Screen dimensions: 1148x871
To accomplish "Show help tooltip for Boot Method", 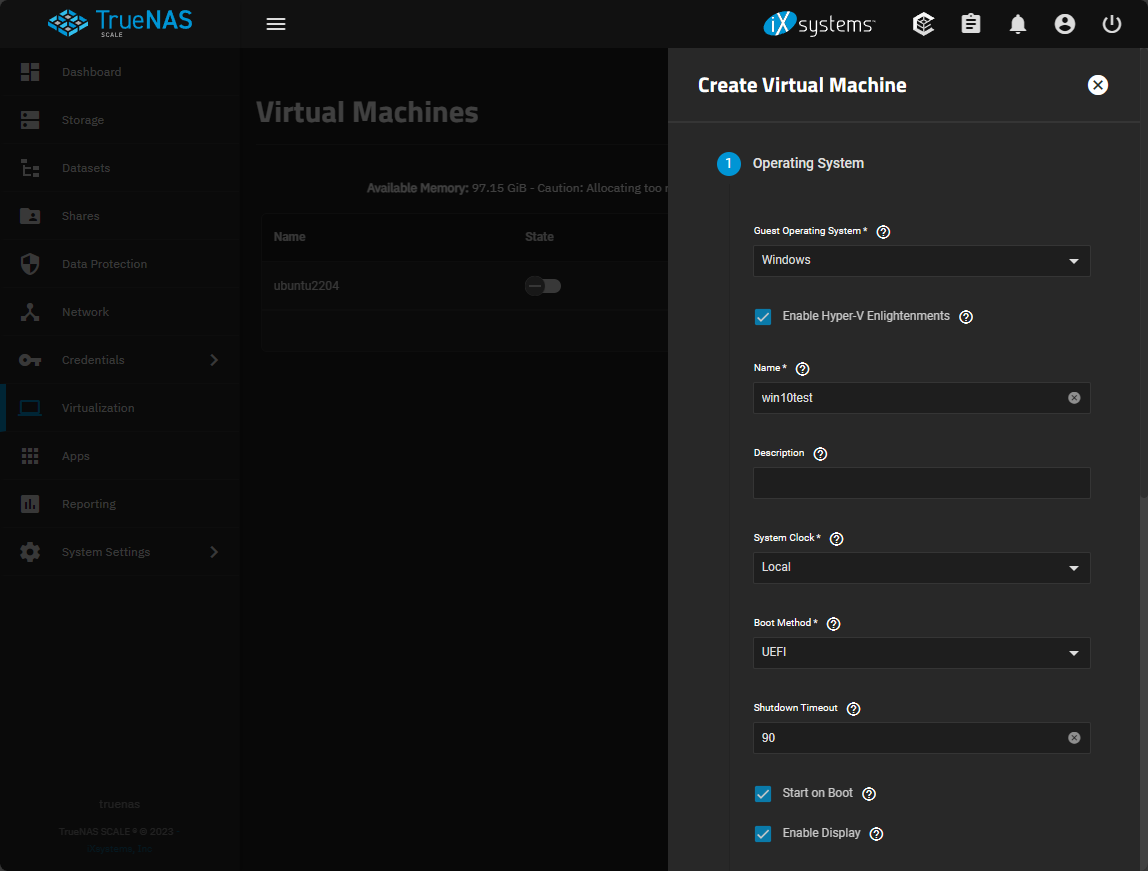I will [x=833, y=624].
